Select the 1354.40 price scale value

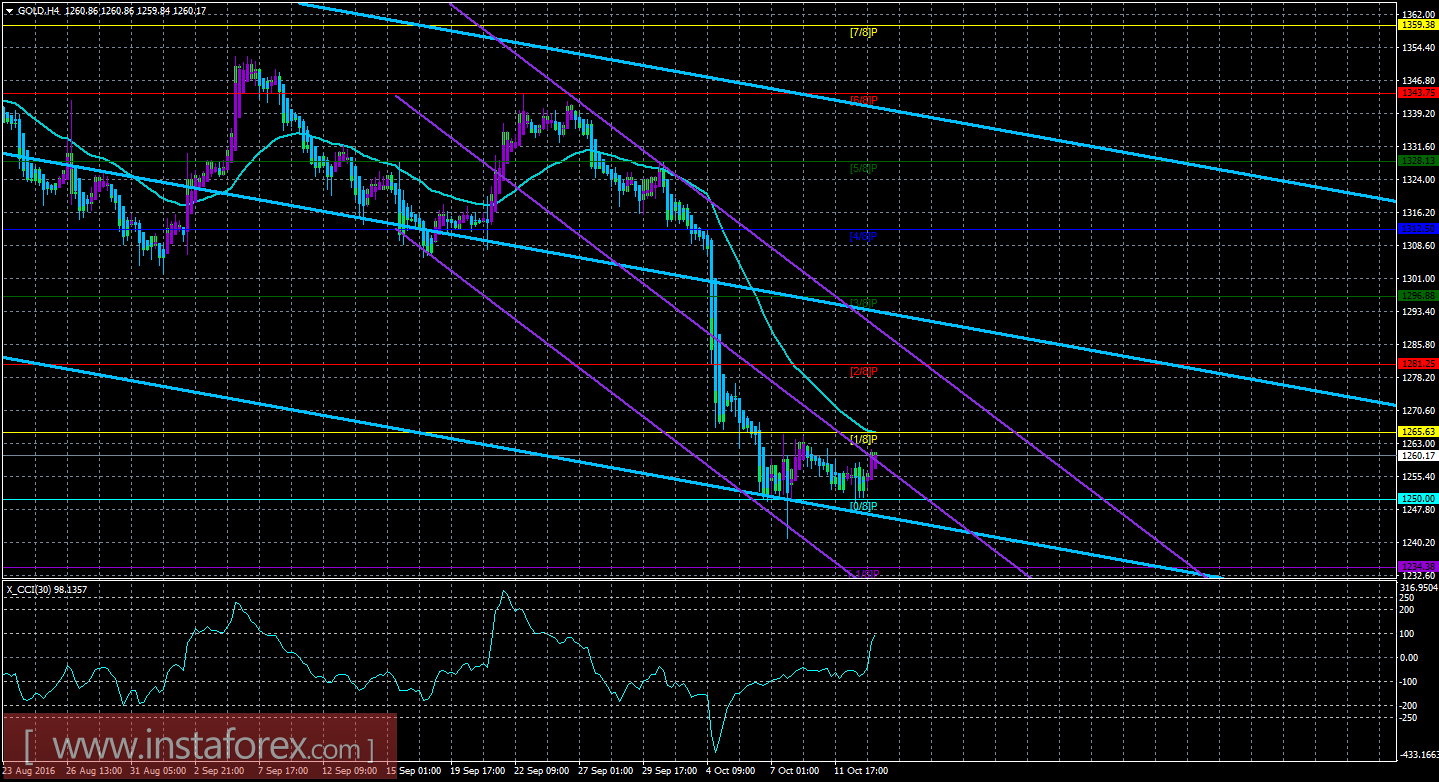click(1417, 47)
